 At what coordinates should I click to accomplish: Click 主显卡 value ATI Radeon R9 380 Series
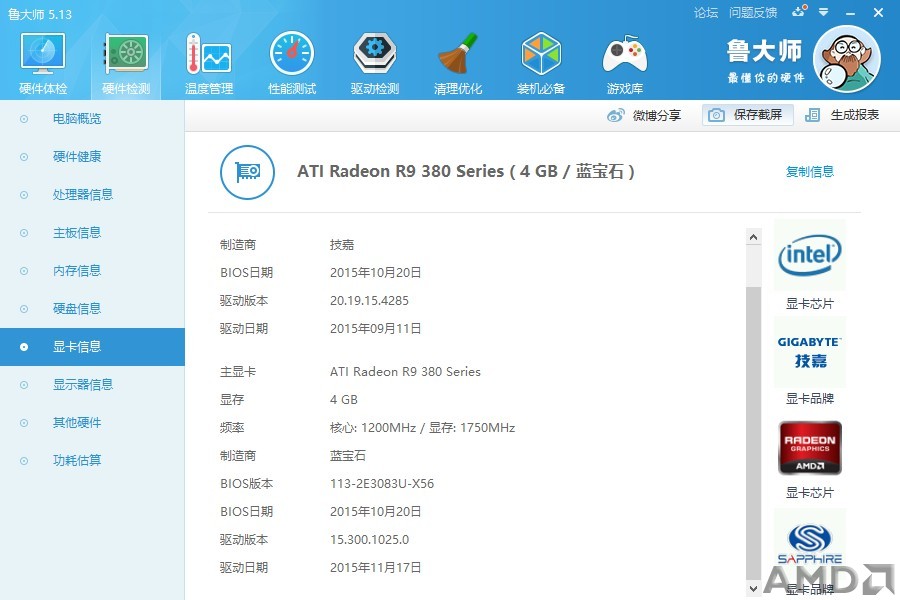pyautogui.click(x=405, y=372)
